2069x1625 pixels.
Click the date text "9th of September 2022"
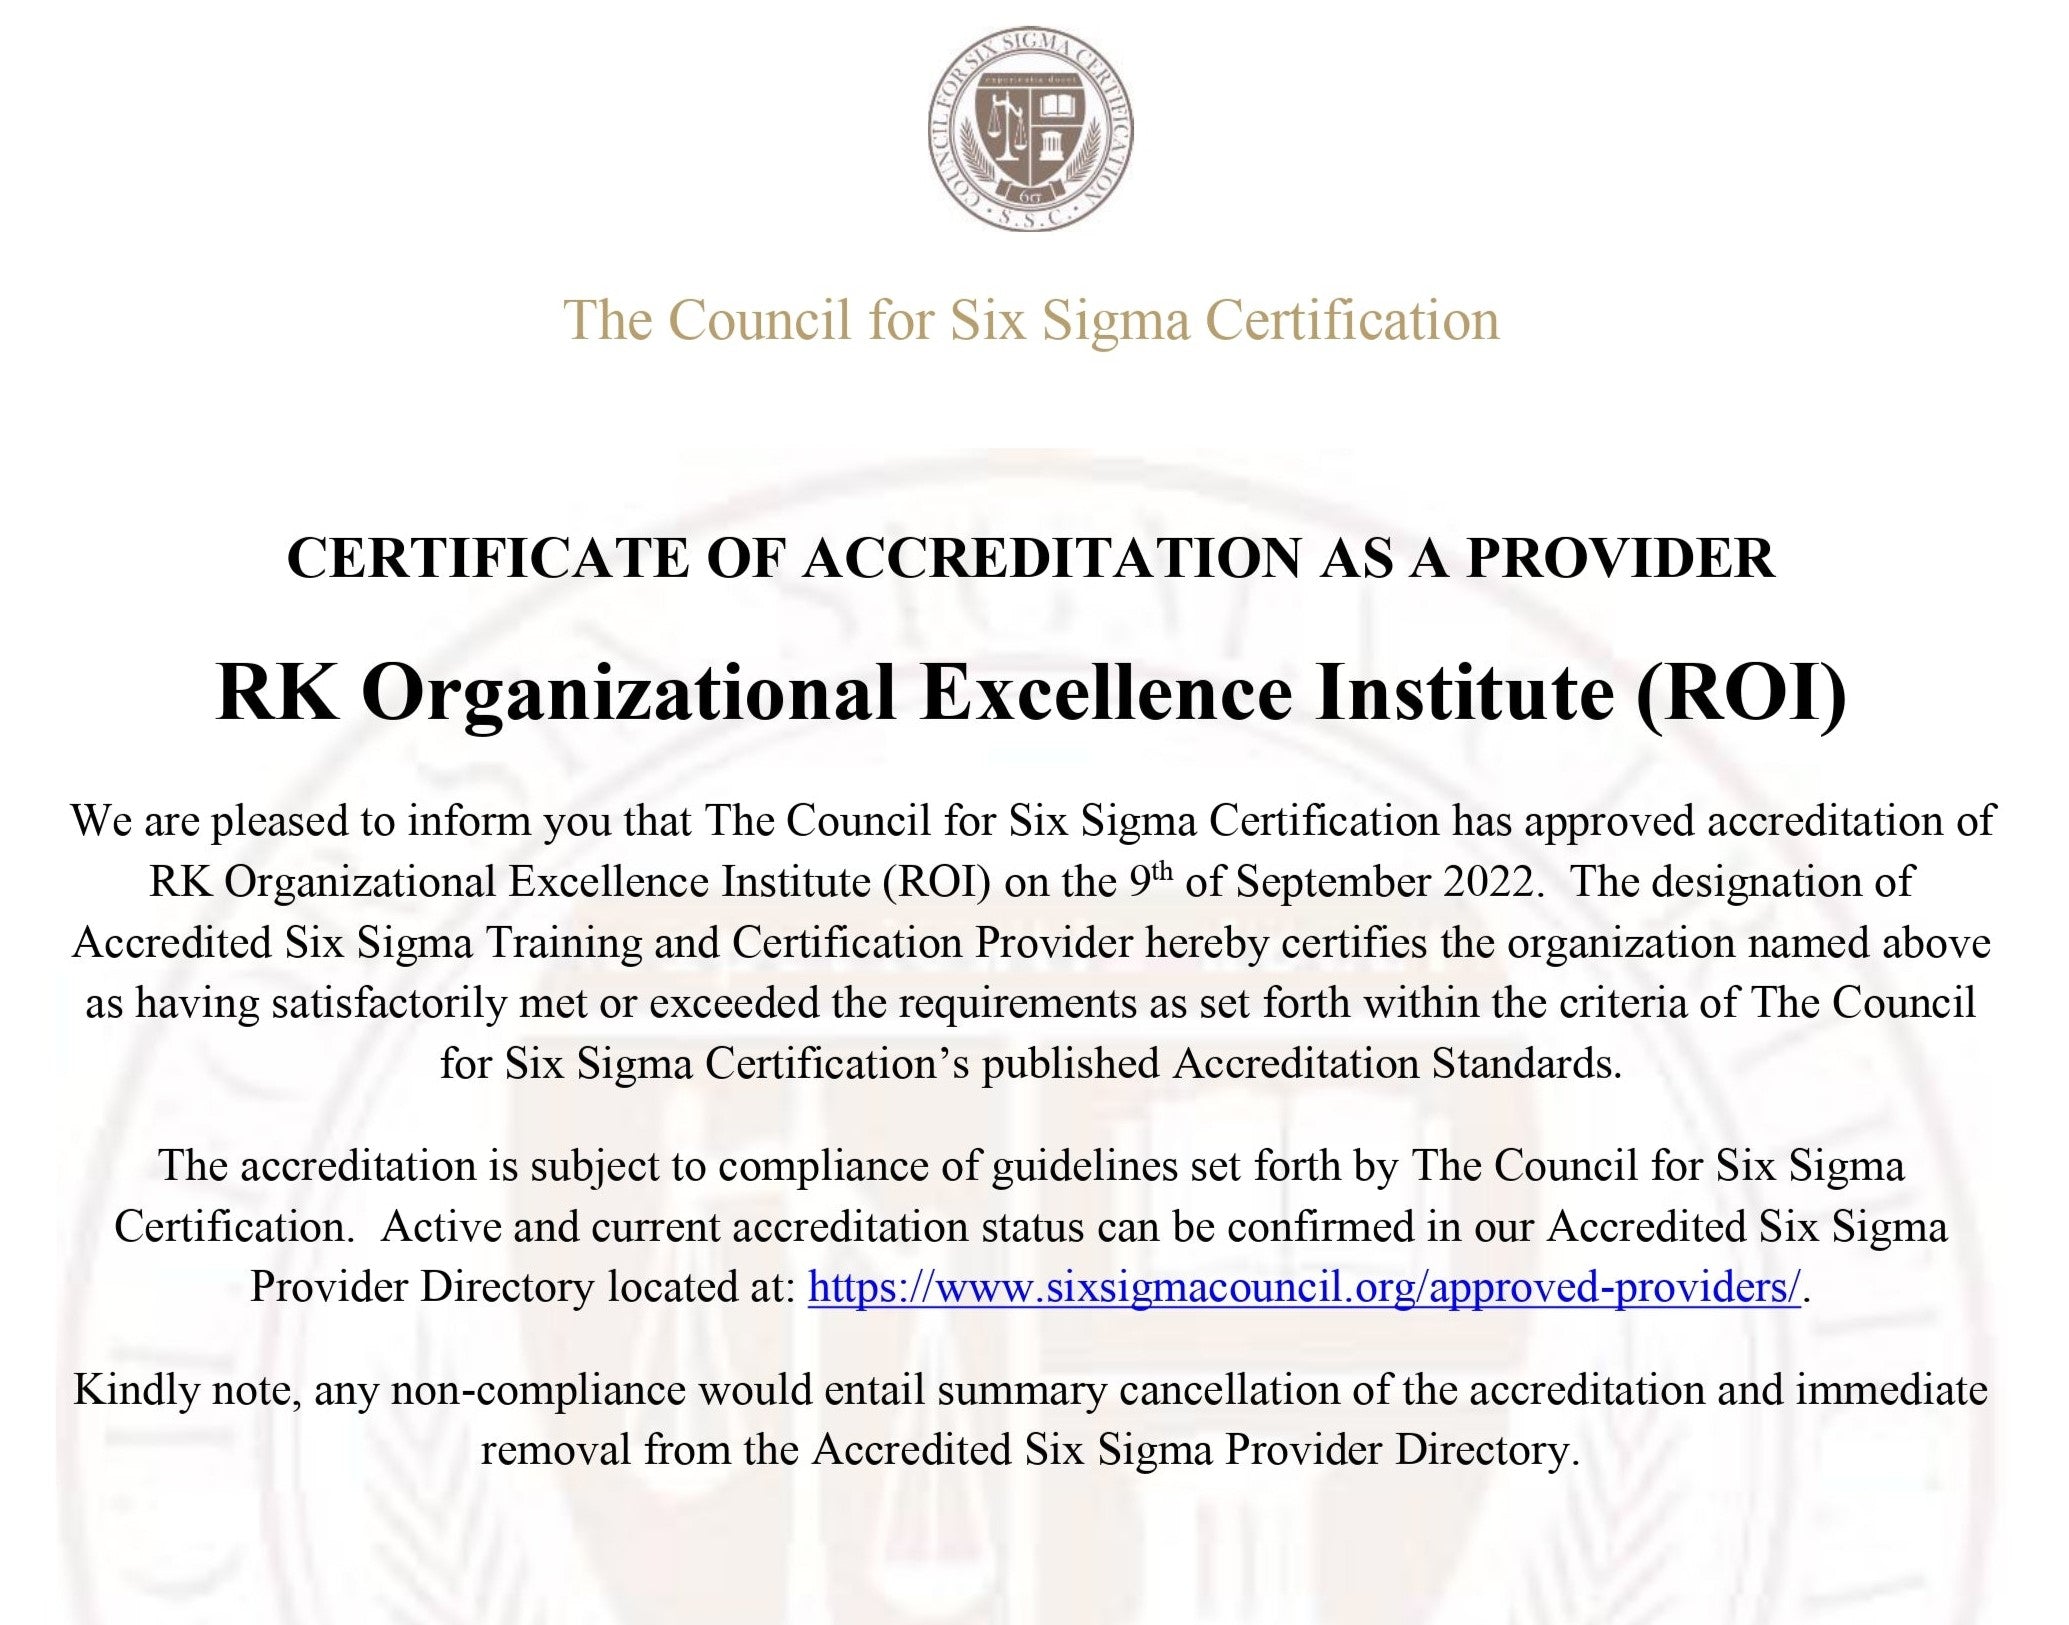point(1331,882)
